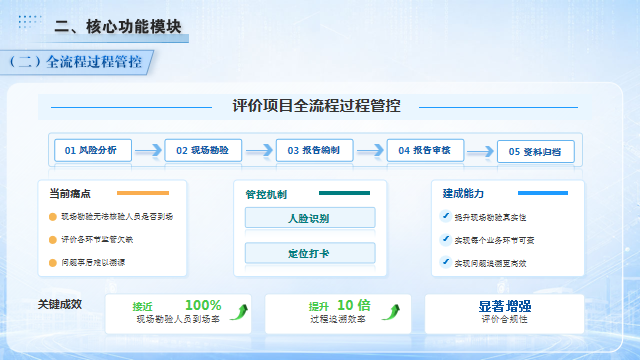Screen dimensions: 640x360
Task: Click the green up arrow beside 10 倍
Action: coord(391,312)
